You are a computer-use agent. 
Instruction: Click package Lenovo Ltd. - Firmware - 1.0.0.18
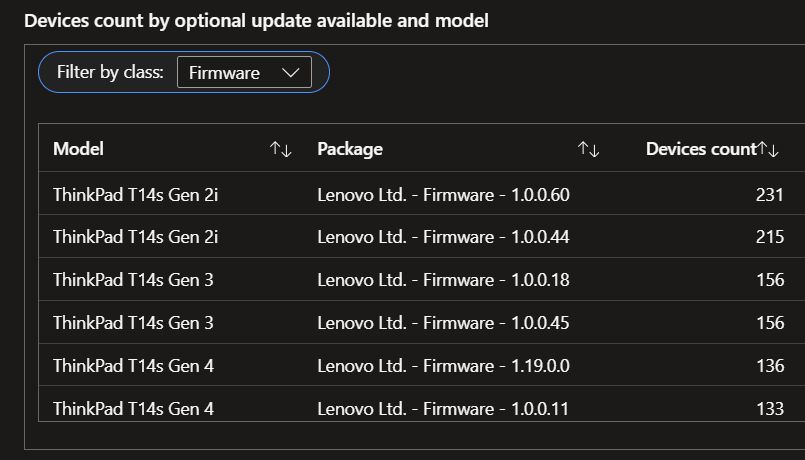[x=443, y=280]
